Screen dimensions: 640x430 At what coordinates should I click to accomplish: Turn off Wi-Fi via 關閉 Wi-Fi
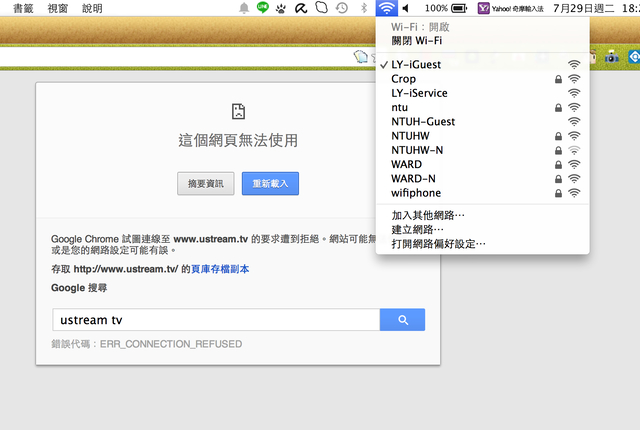tap(482, 41)
